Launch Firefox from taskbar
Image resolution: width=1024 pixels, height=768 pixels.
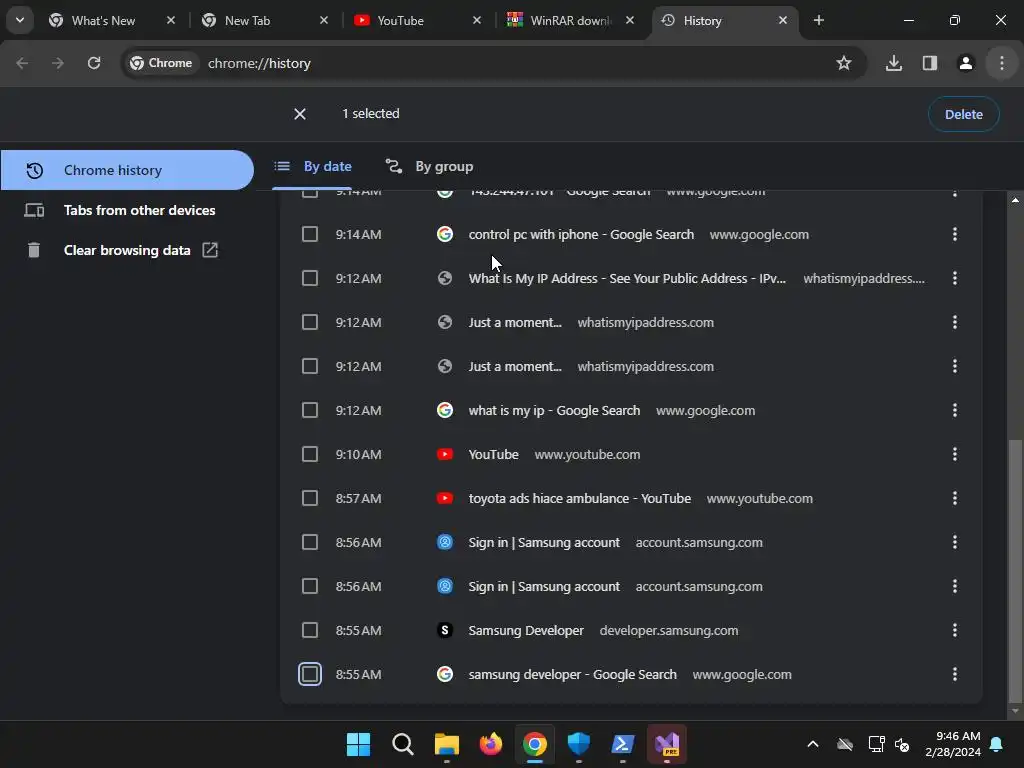coord(490,744)
